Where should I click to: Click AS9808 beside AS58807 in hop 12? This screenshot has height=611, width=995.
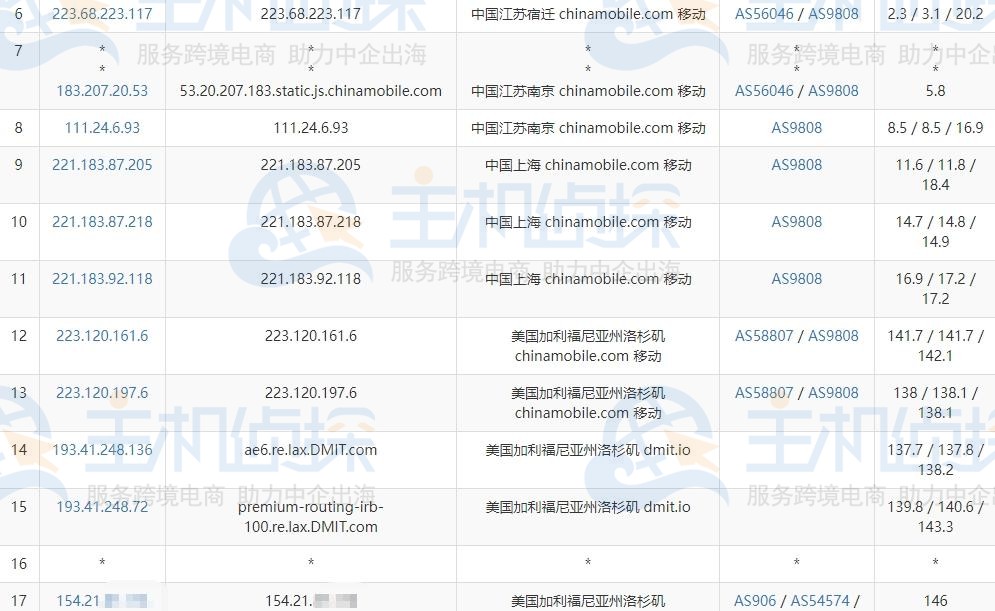coord(833,336)
